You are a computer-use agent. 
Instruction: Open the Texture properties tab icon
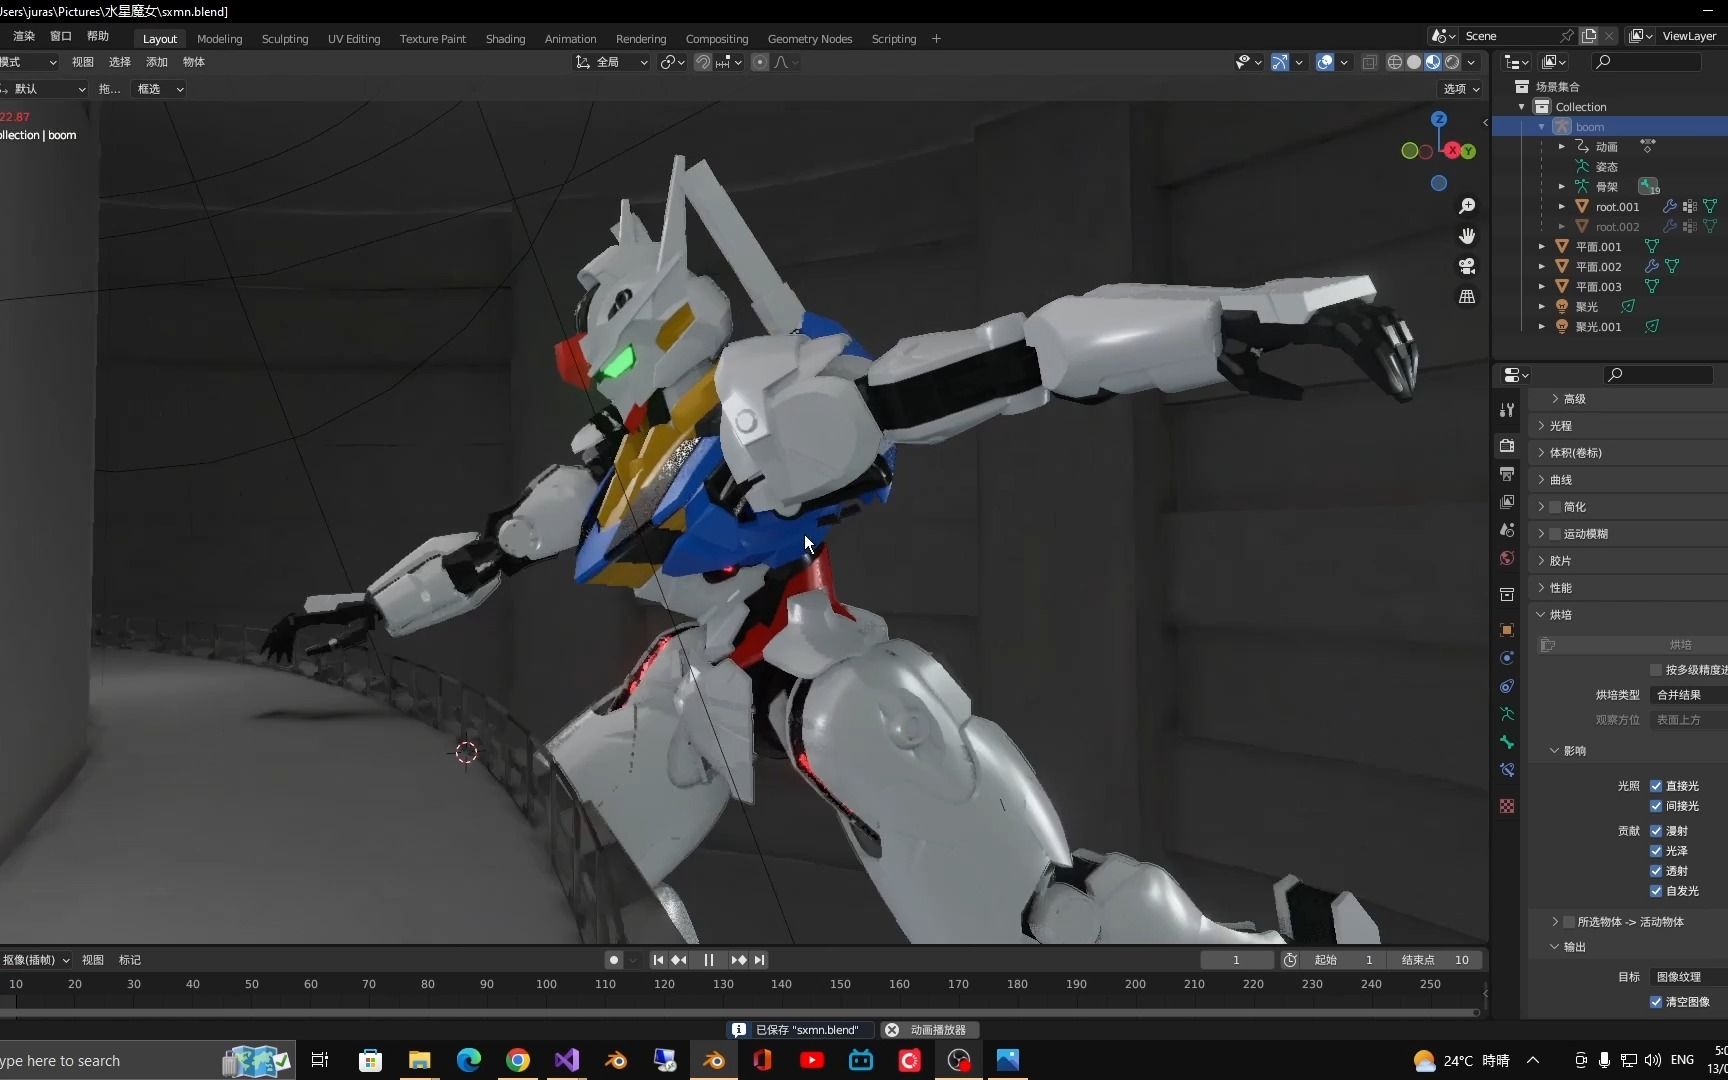pos(1507,806)
